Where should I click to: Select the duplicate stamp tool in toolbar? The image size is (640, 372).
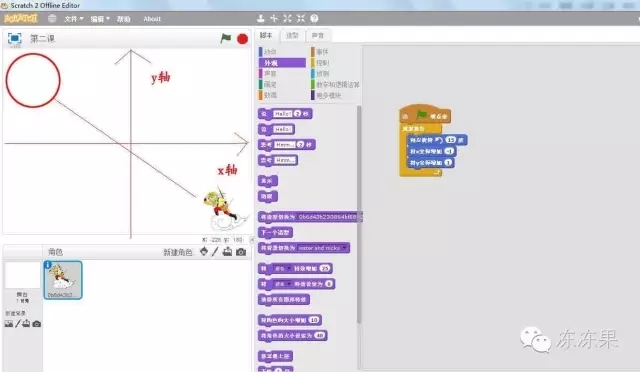click(260, 18)
